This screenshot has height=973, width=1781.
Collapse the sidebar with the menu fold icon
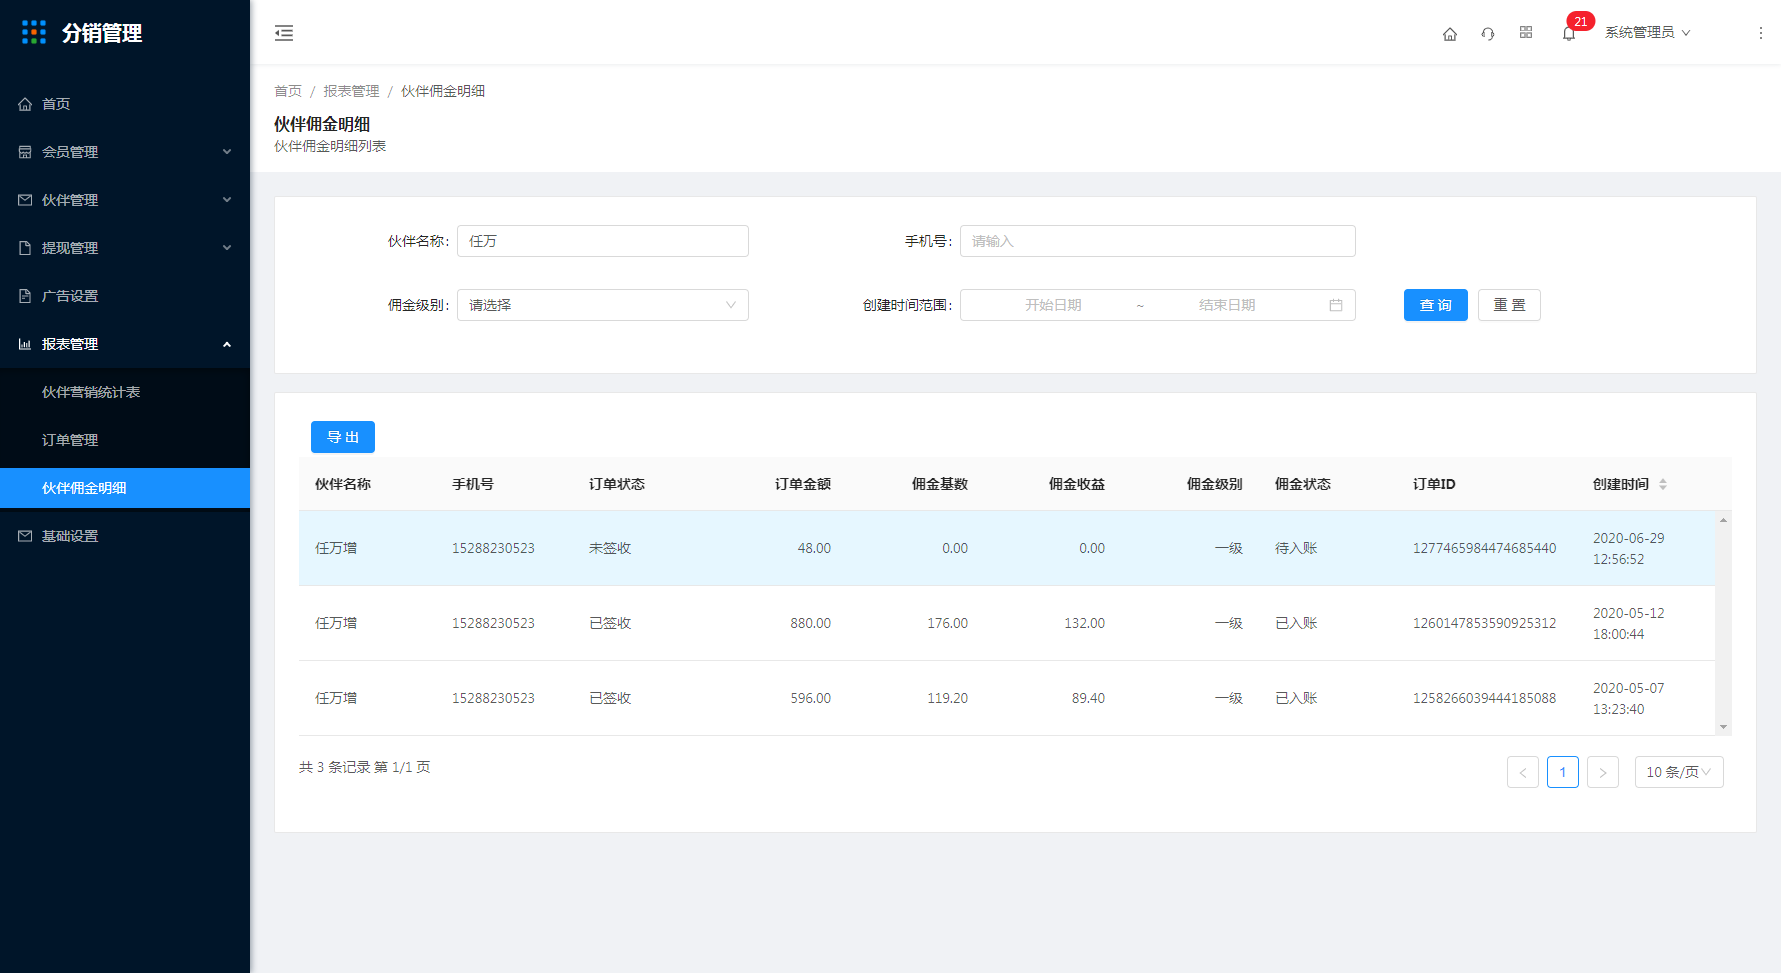[284, 33]
